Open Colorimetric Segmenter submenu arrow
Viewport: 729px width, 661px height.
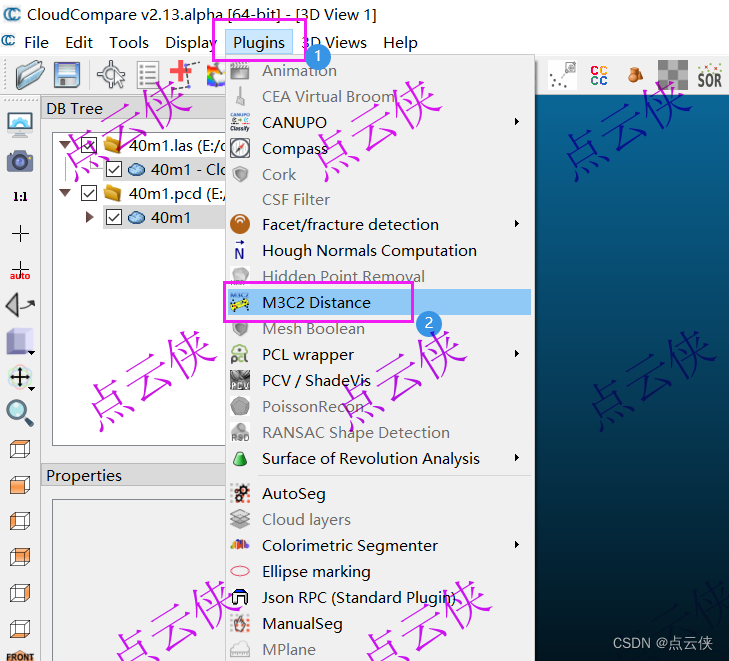517,545
